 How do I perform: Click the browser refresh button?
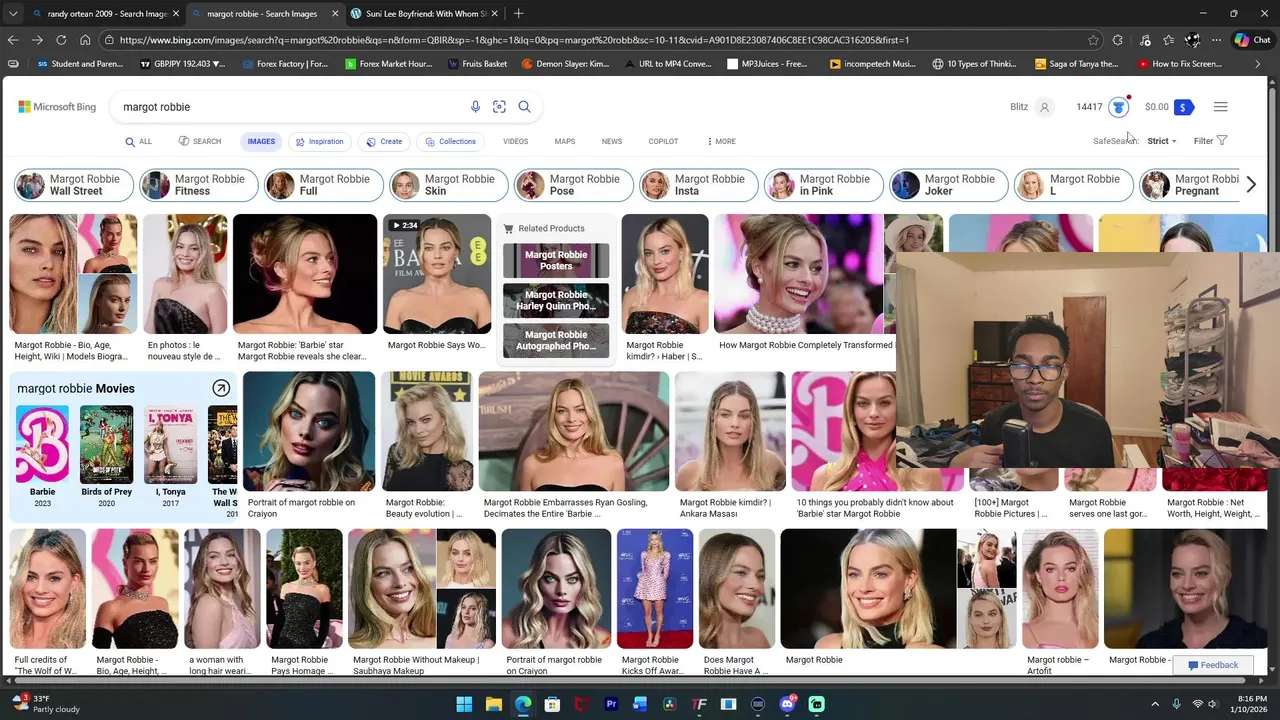[61, 40]
